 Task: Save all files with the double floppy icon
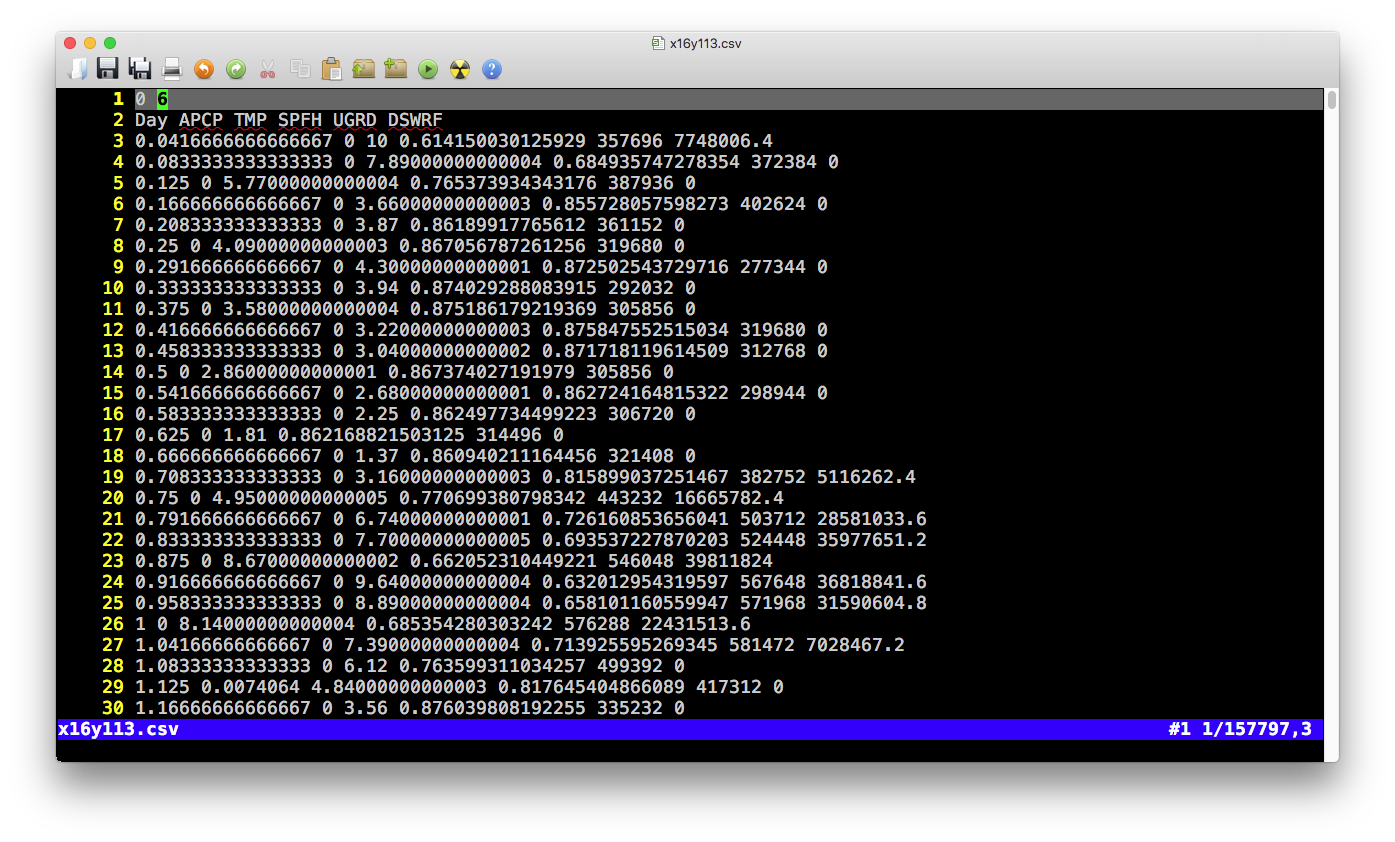(x=140, y=69)
